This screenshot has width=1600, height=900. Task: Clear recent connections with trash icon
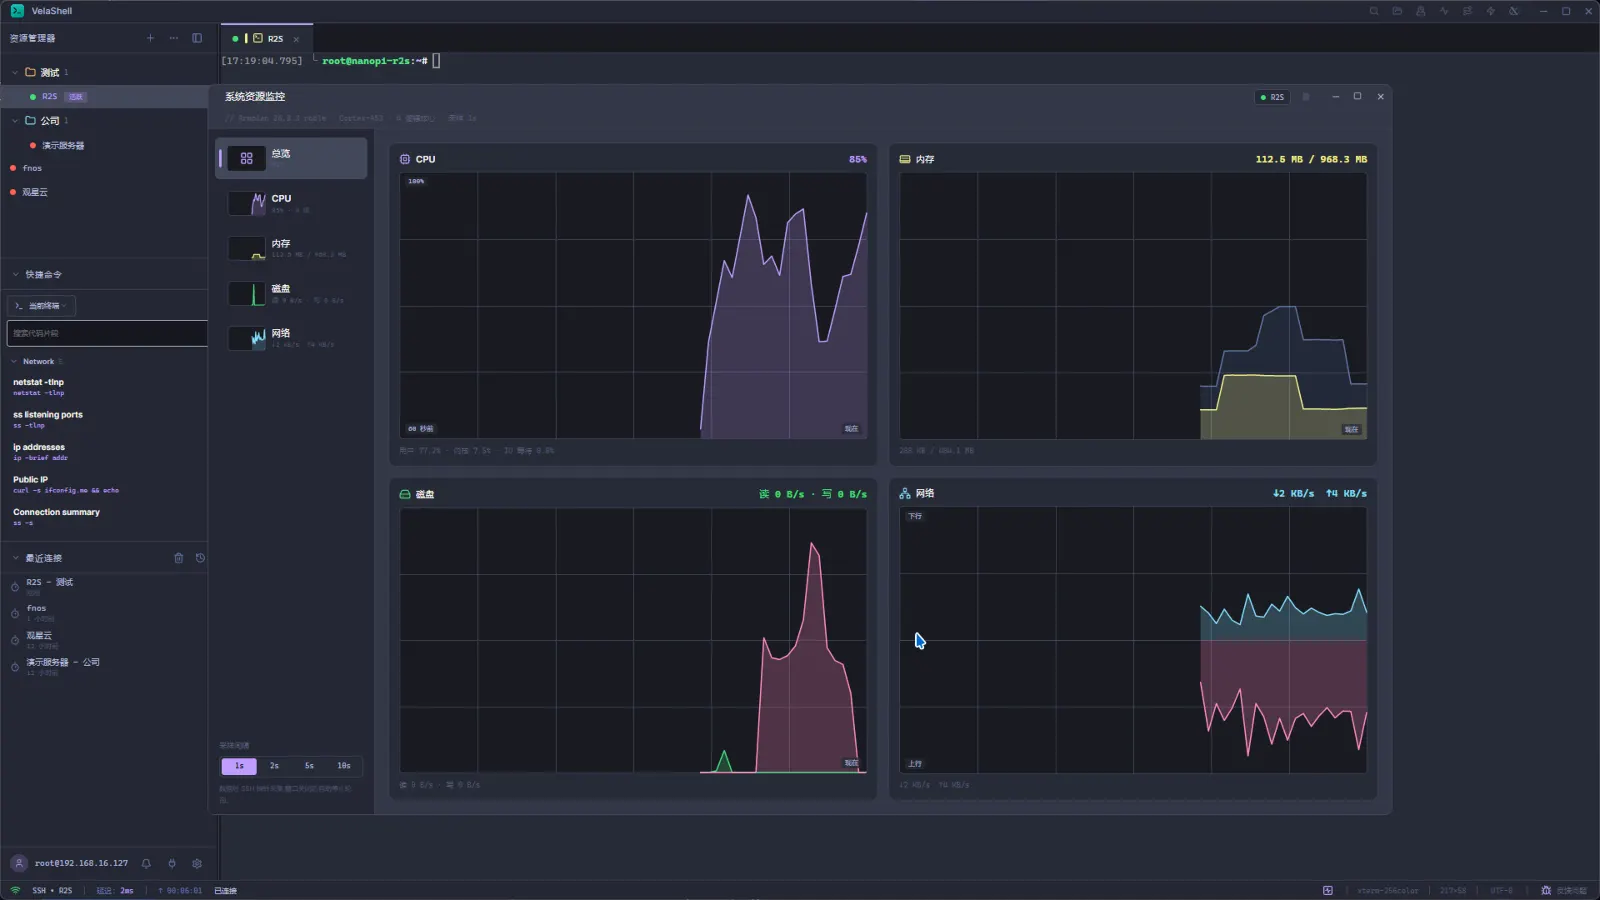point(179,558)
